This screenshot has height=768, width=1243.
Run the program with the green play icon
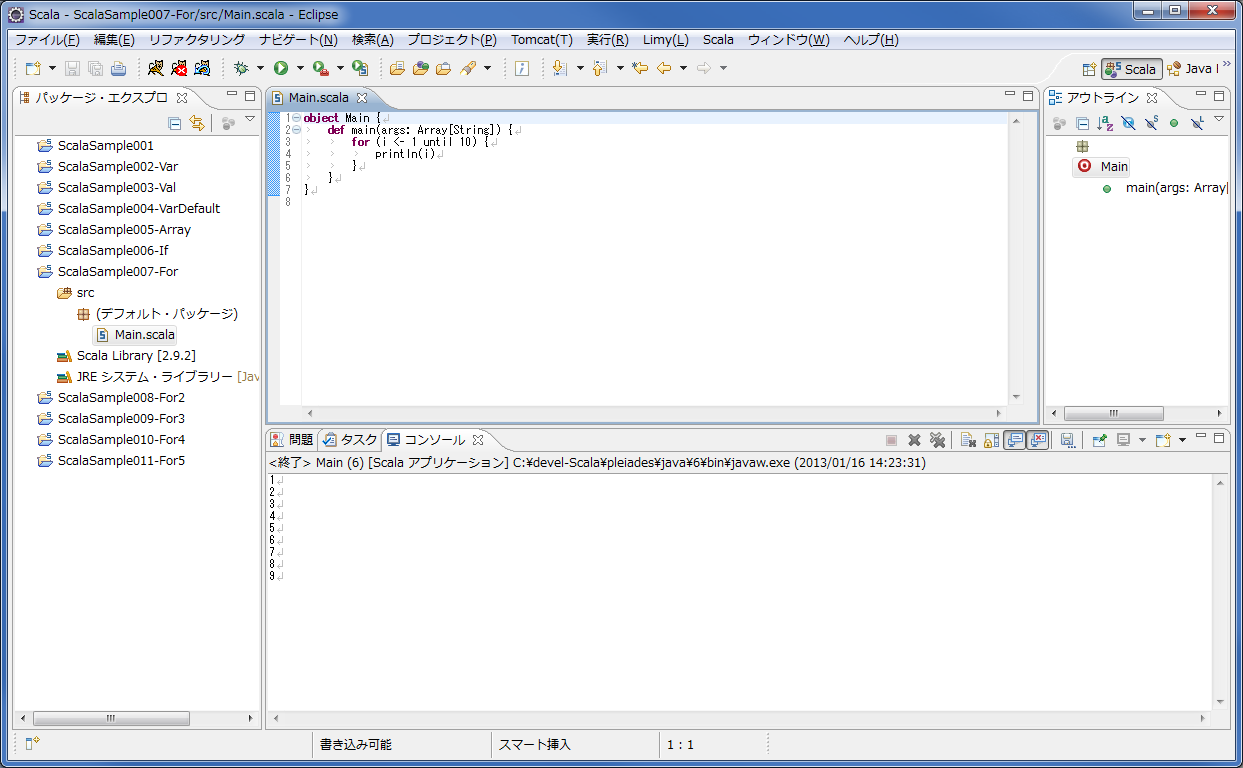click(x=281, y=68)
